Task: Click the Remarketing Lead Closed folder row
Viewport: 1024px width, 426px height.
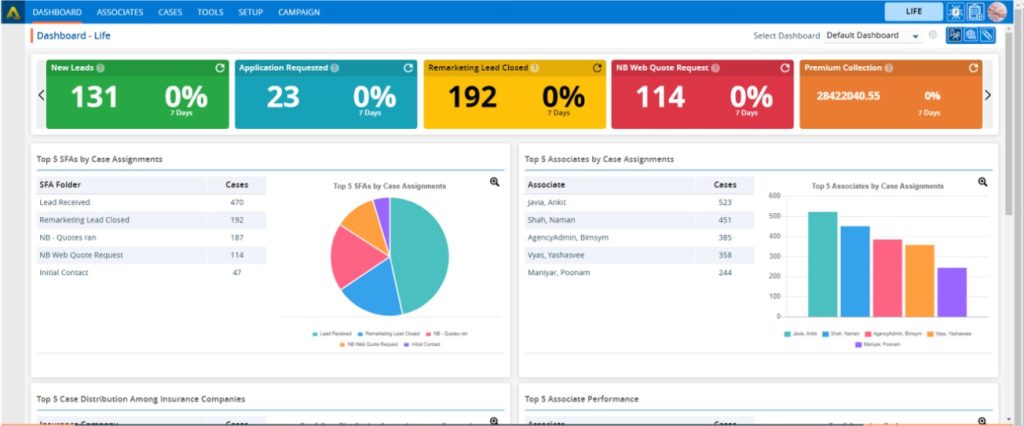Action: [x=84, y=220]
